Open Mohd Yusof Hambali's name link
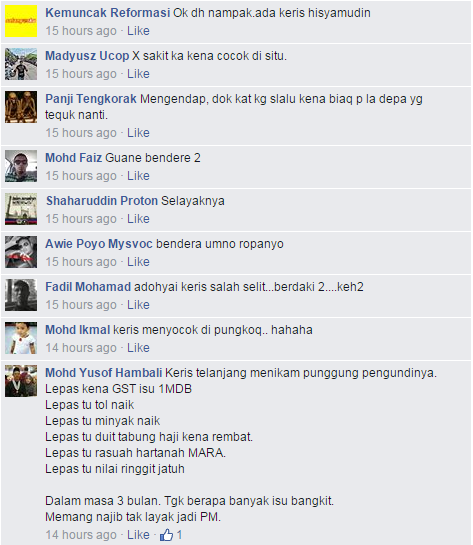473x545 pixels. 104,373
